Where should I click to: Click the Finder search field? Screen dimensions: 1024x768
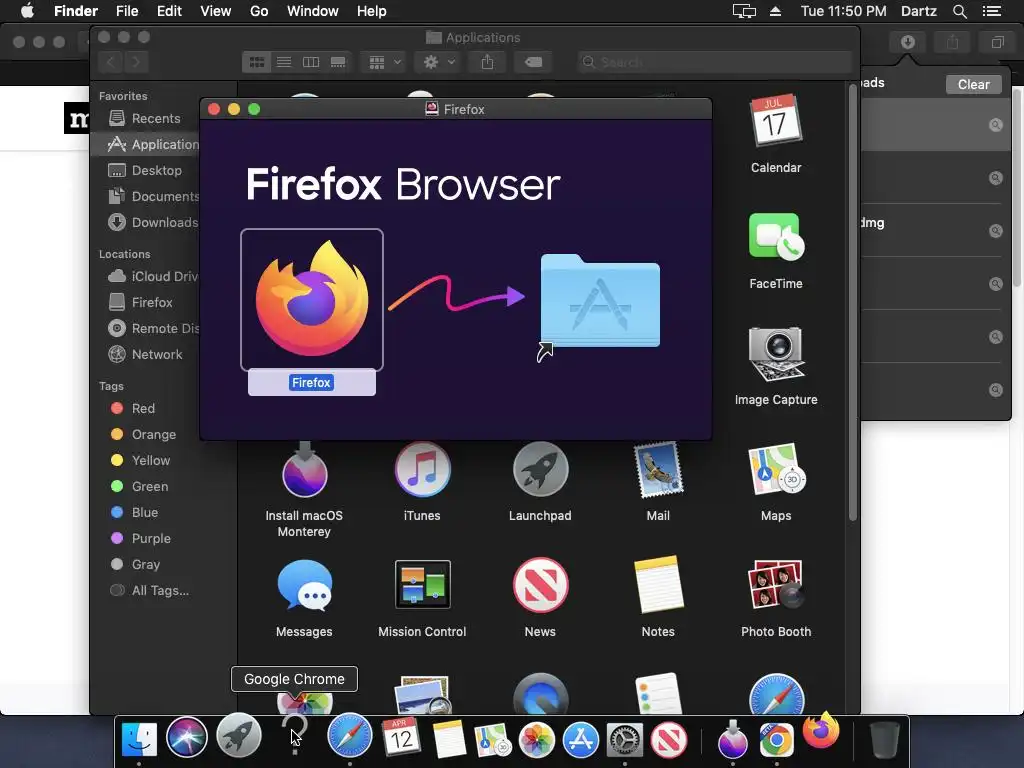715,62
